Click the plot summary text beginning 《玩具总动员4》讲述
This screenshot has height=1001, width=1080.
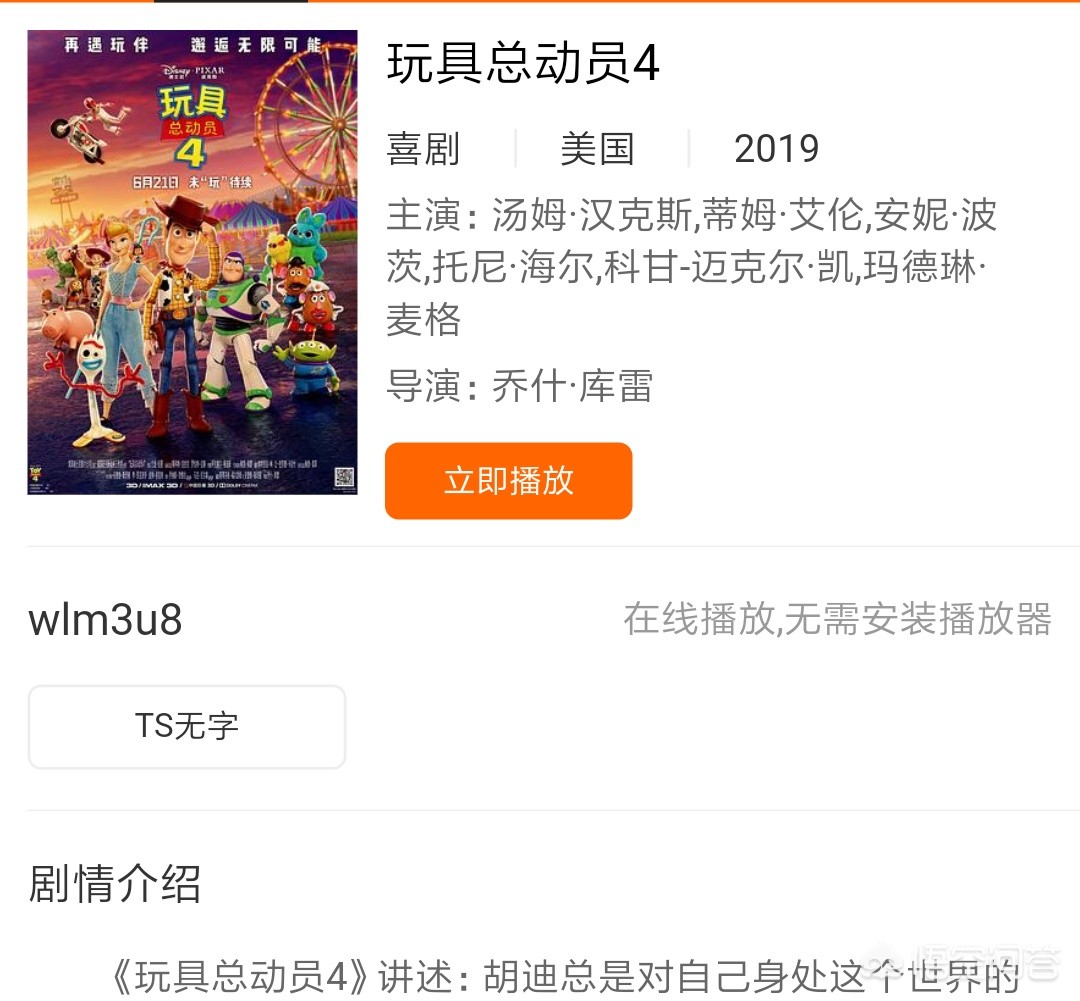click(563, 977)
